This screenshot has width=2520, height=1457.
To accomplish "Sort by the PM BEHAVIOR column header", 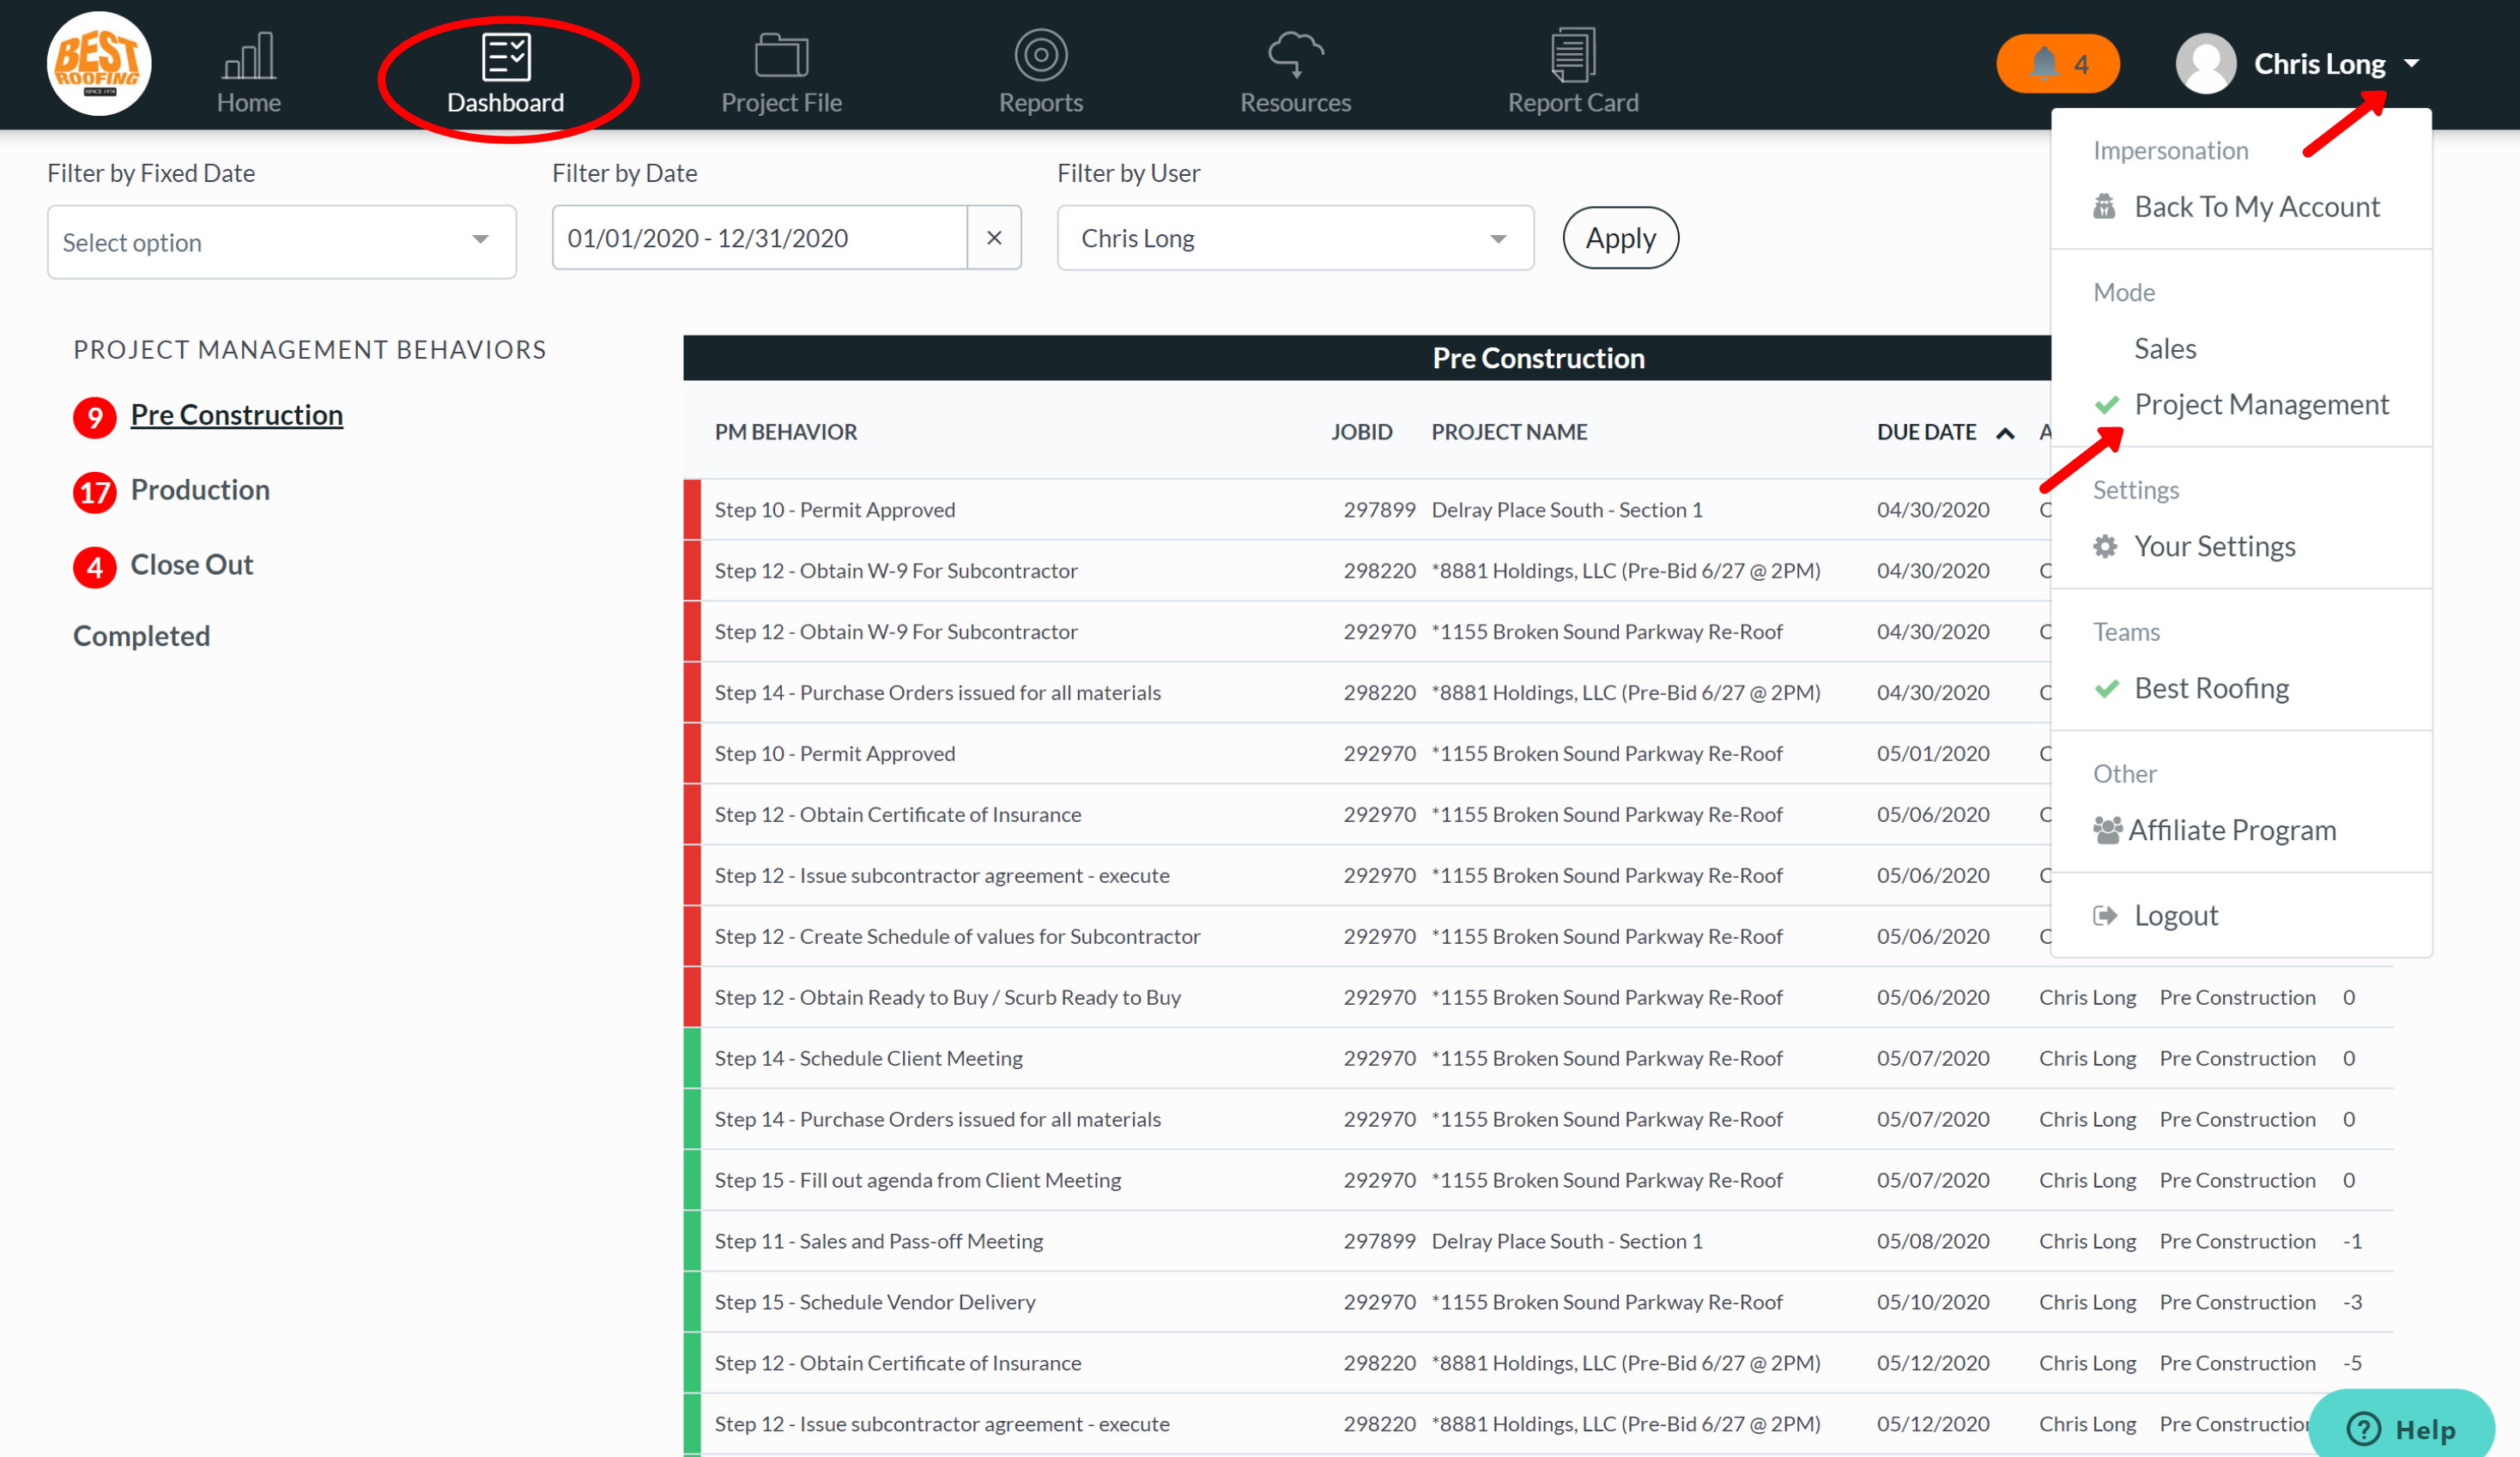I will point(785,432).
